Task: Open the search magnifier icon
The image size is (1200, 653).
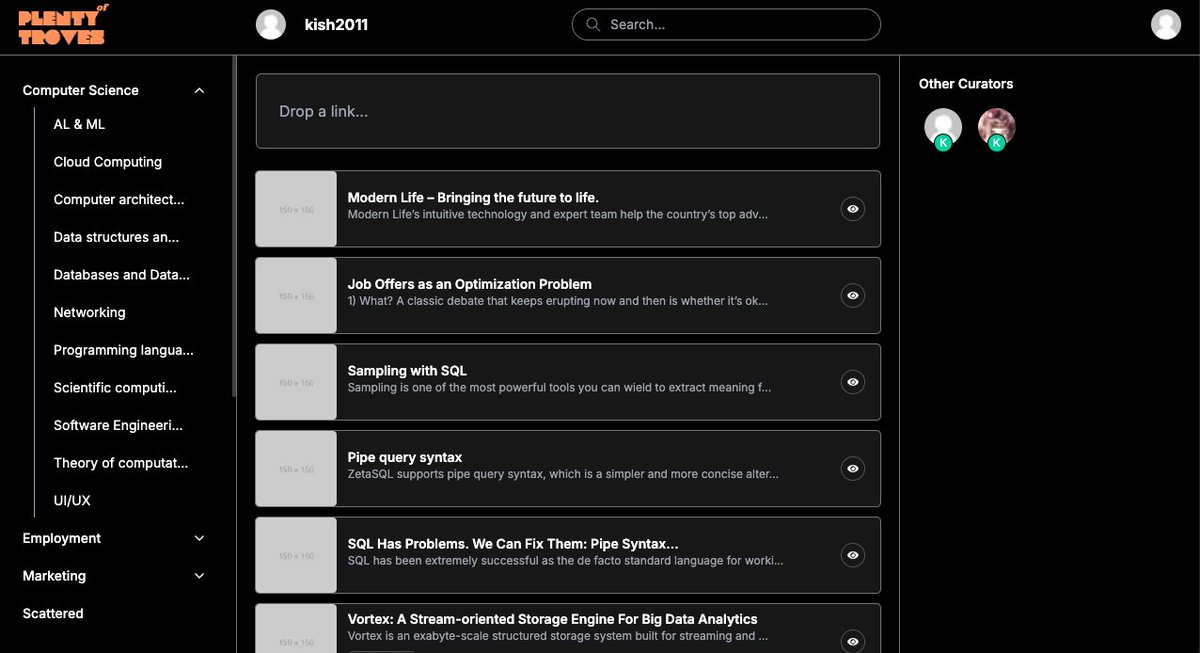Action: [x=591, y=24]
